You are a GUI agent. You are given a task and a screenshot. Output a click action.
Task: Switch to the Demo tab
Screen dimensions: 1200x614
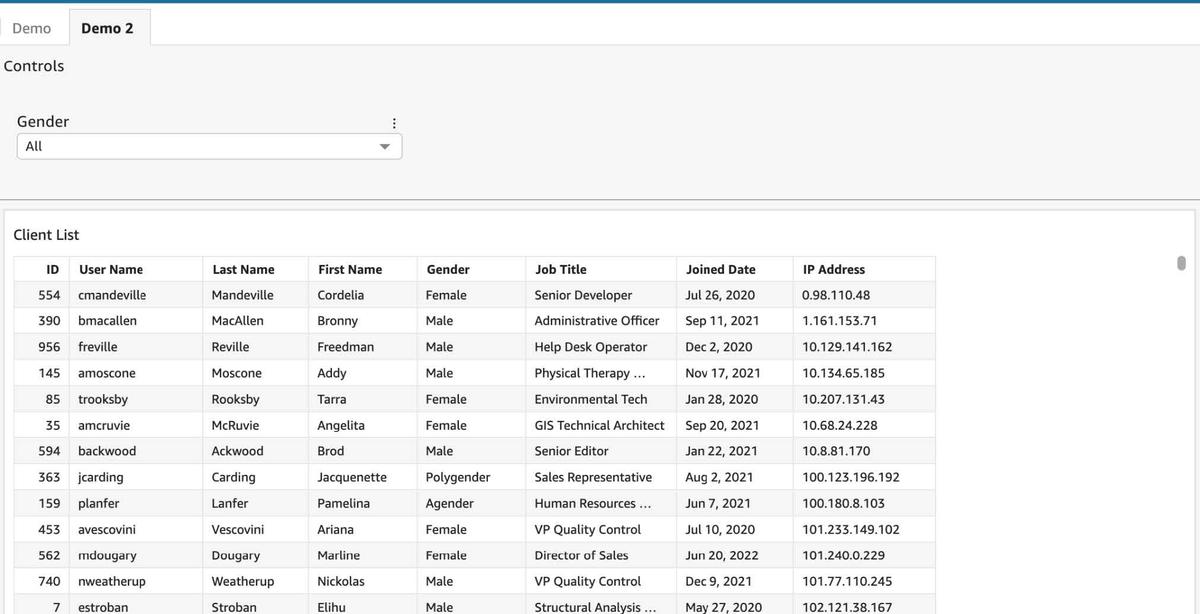(32, 28)
